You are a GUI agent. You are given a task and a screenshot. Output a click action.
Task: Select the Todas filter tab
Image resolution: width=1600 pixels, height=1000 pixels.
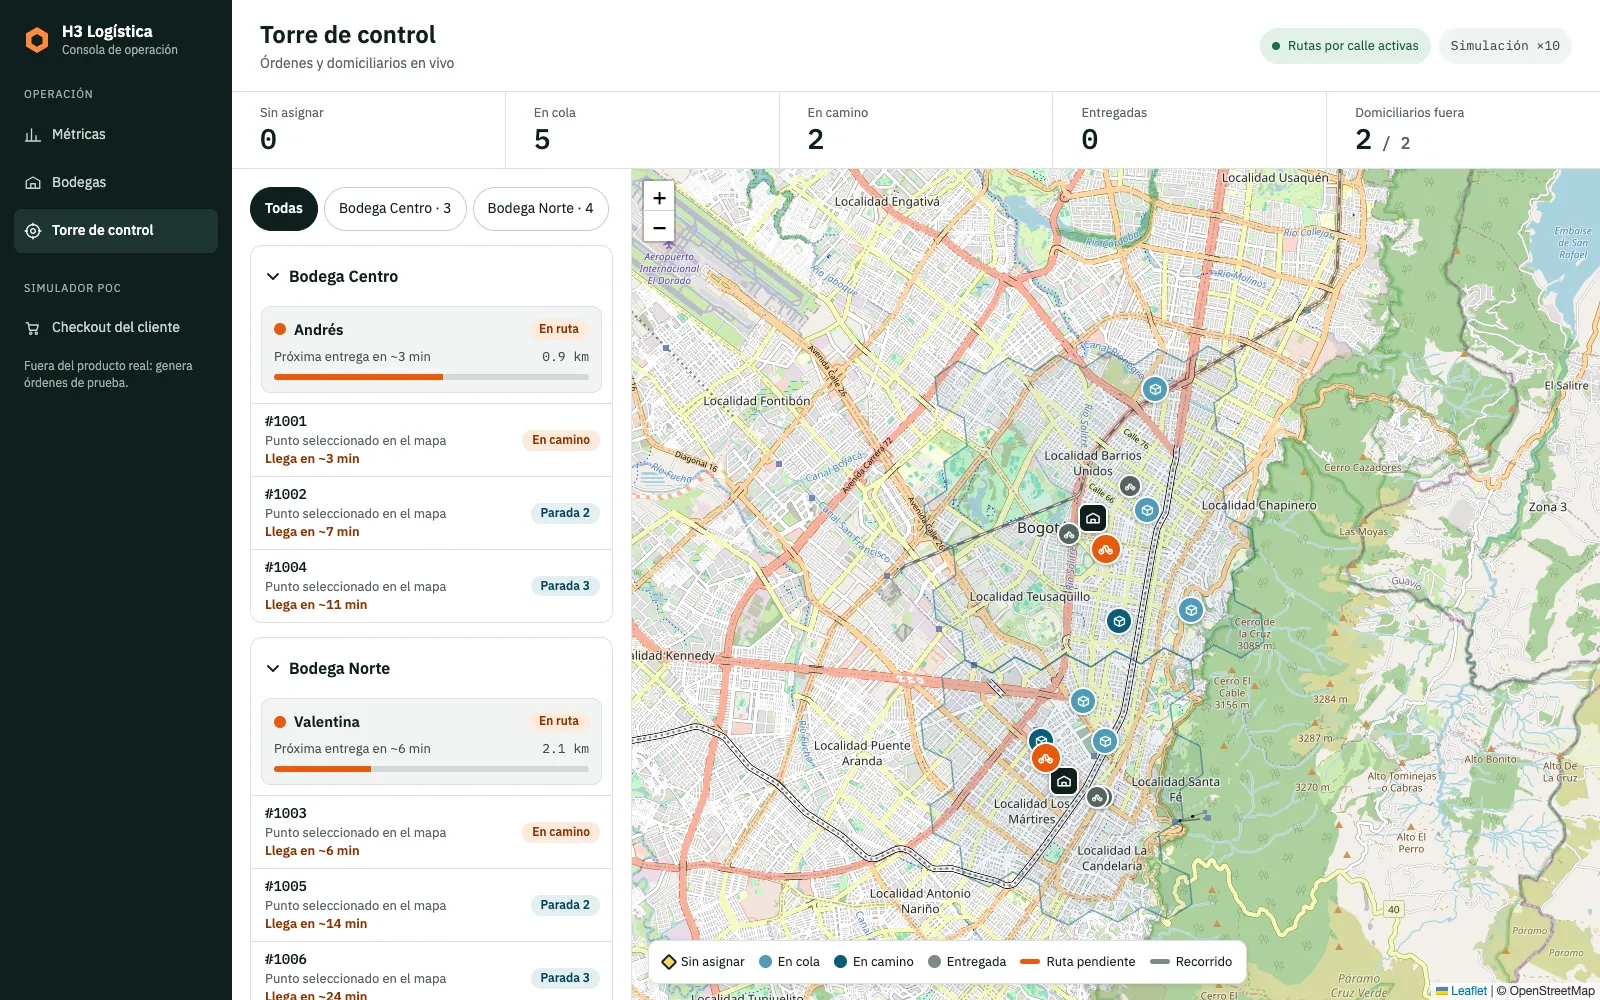(284, 208)
